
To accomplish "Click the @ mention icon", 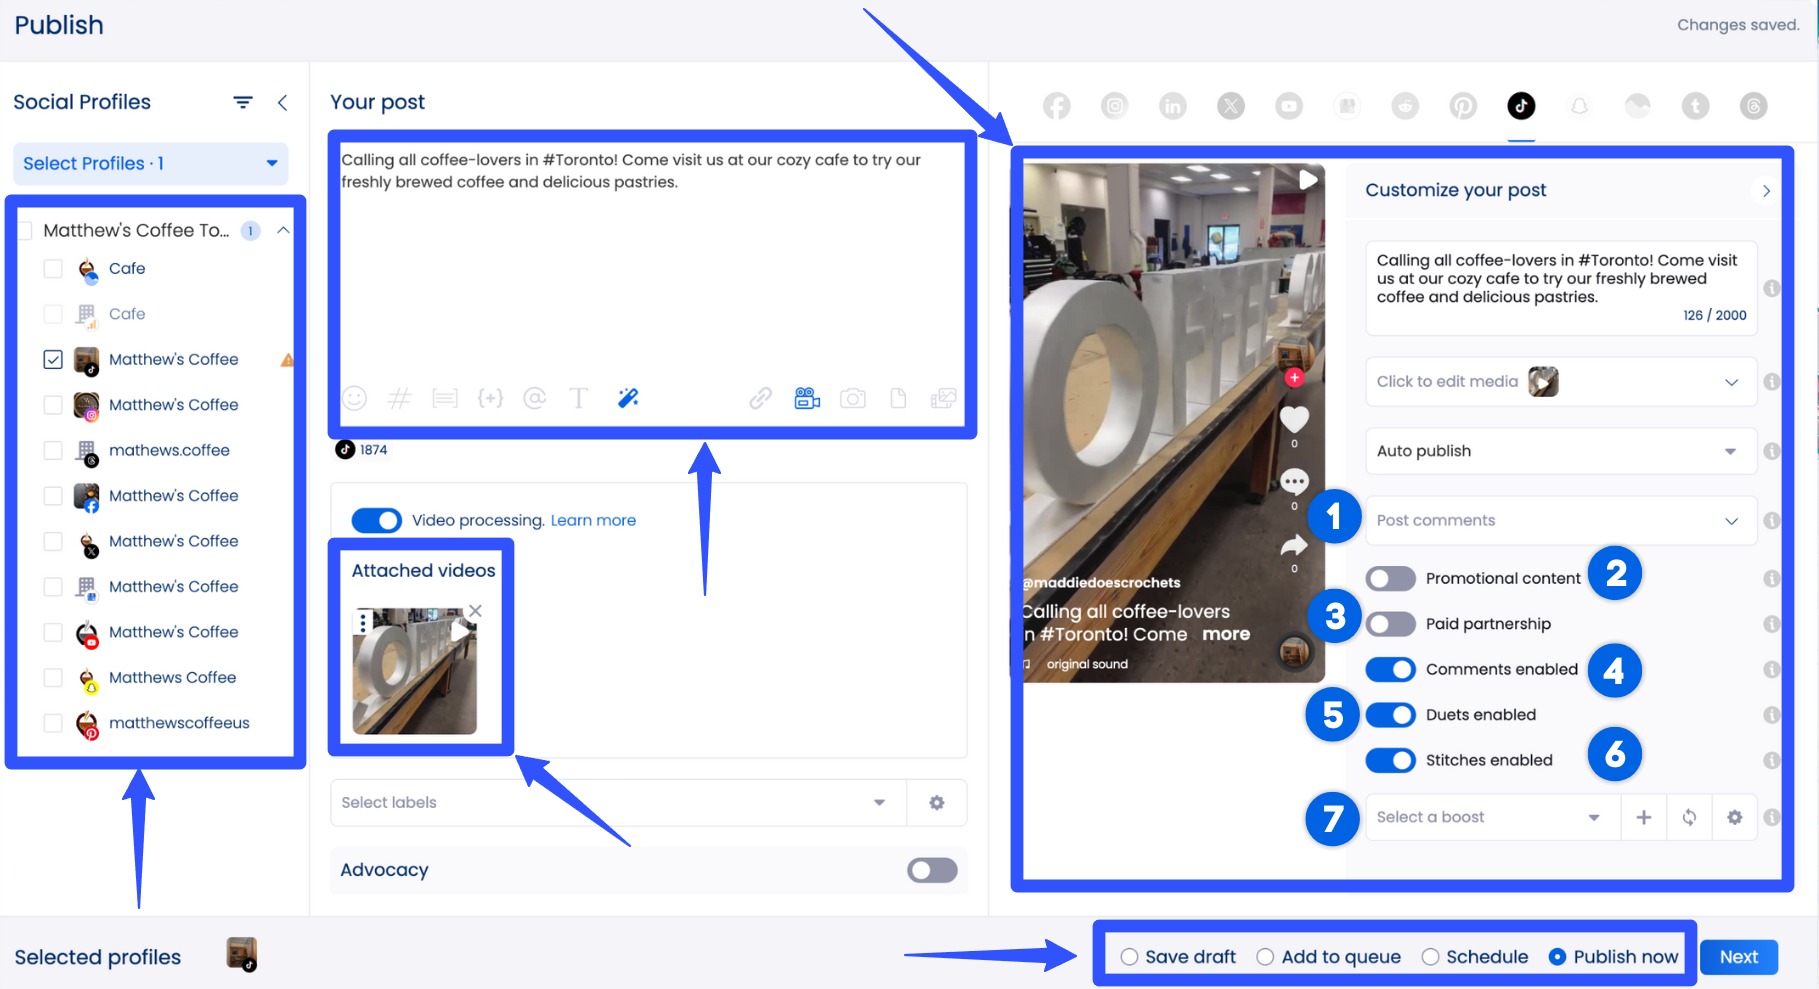I will (535, 398).
